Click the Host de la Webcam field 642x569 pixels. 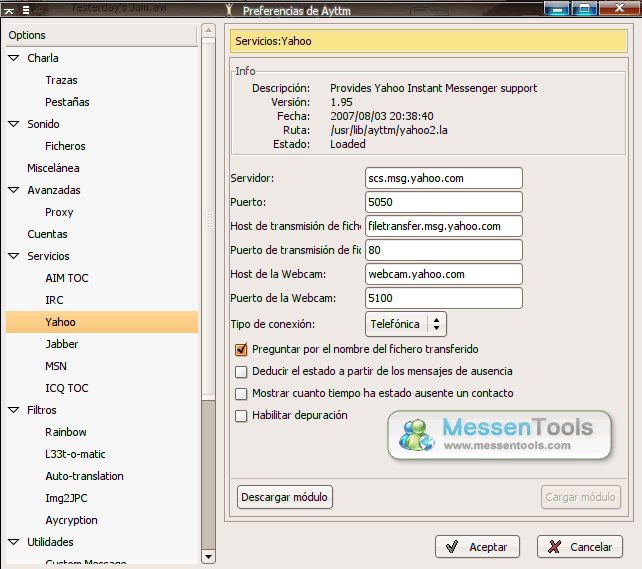pos(443,274)
